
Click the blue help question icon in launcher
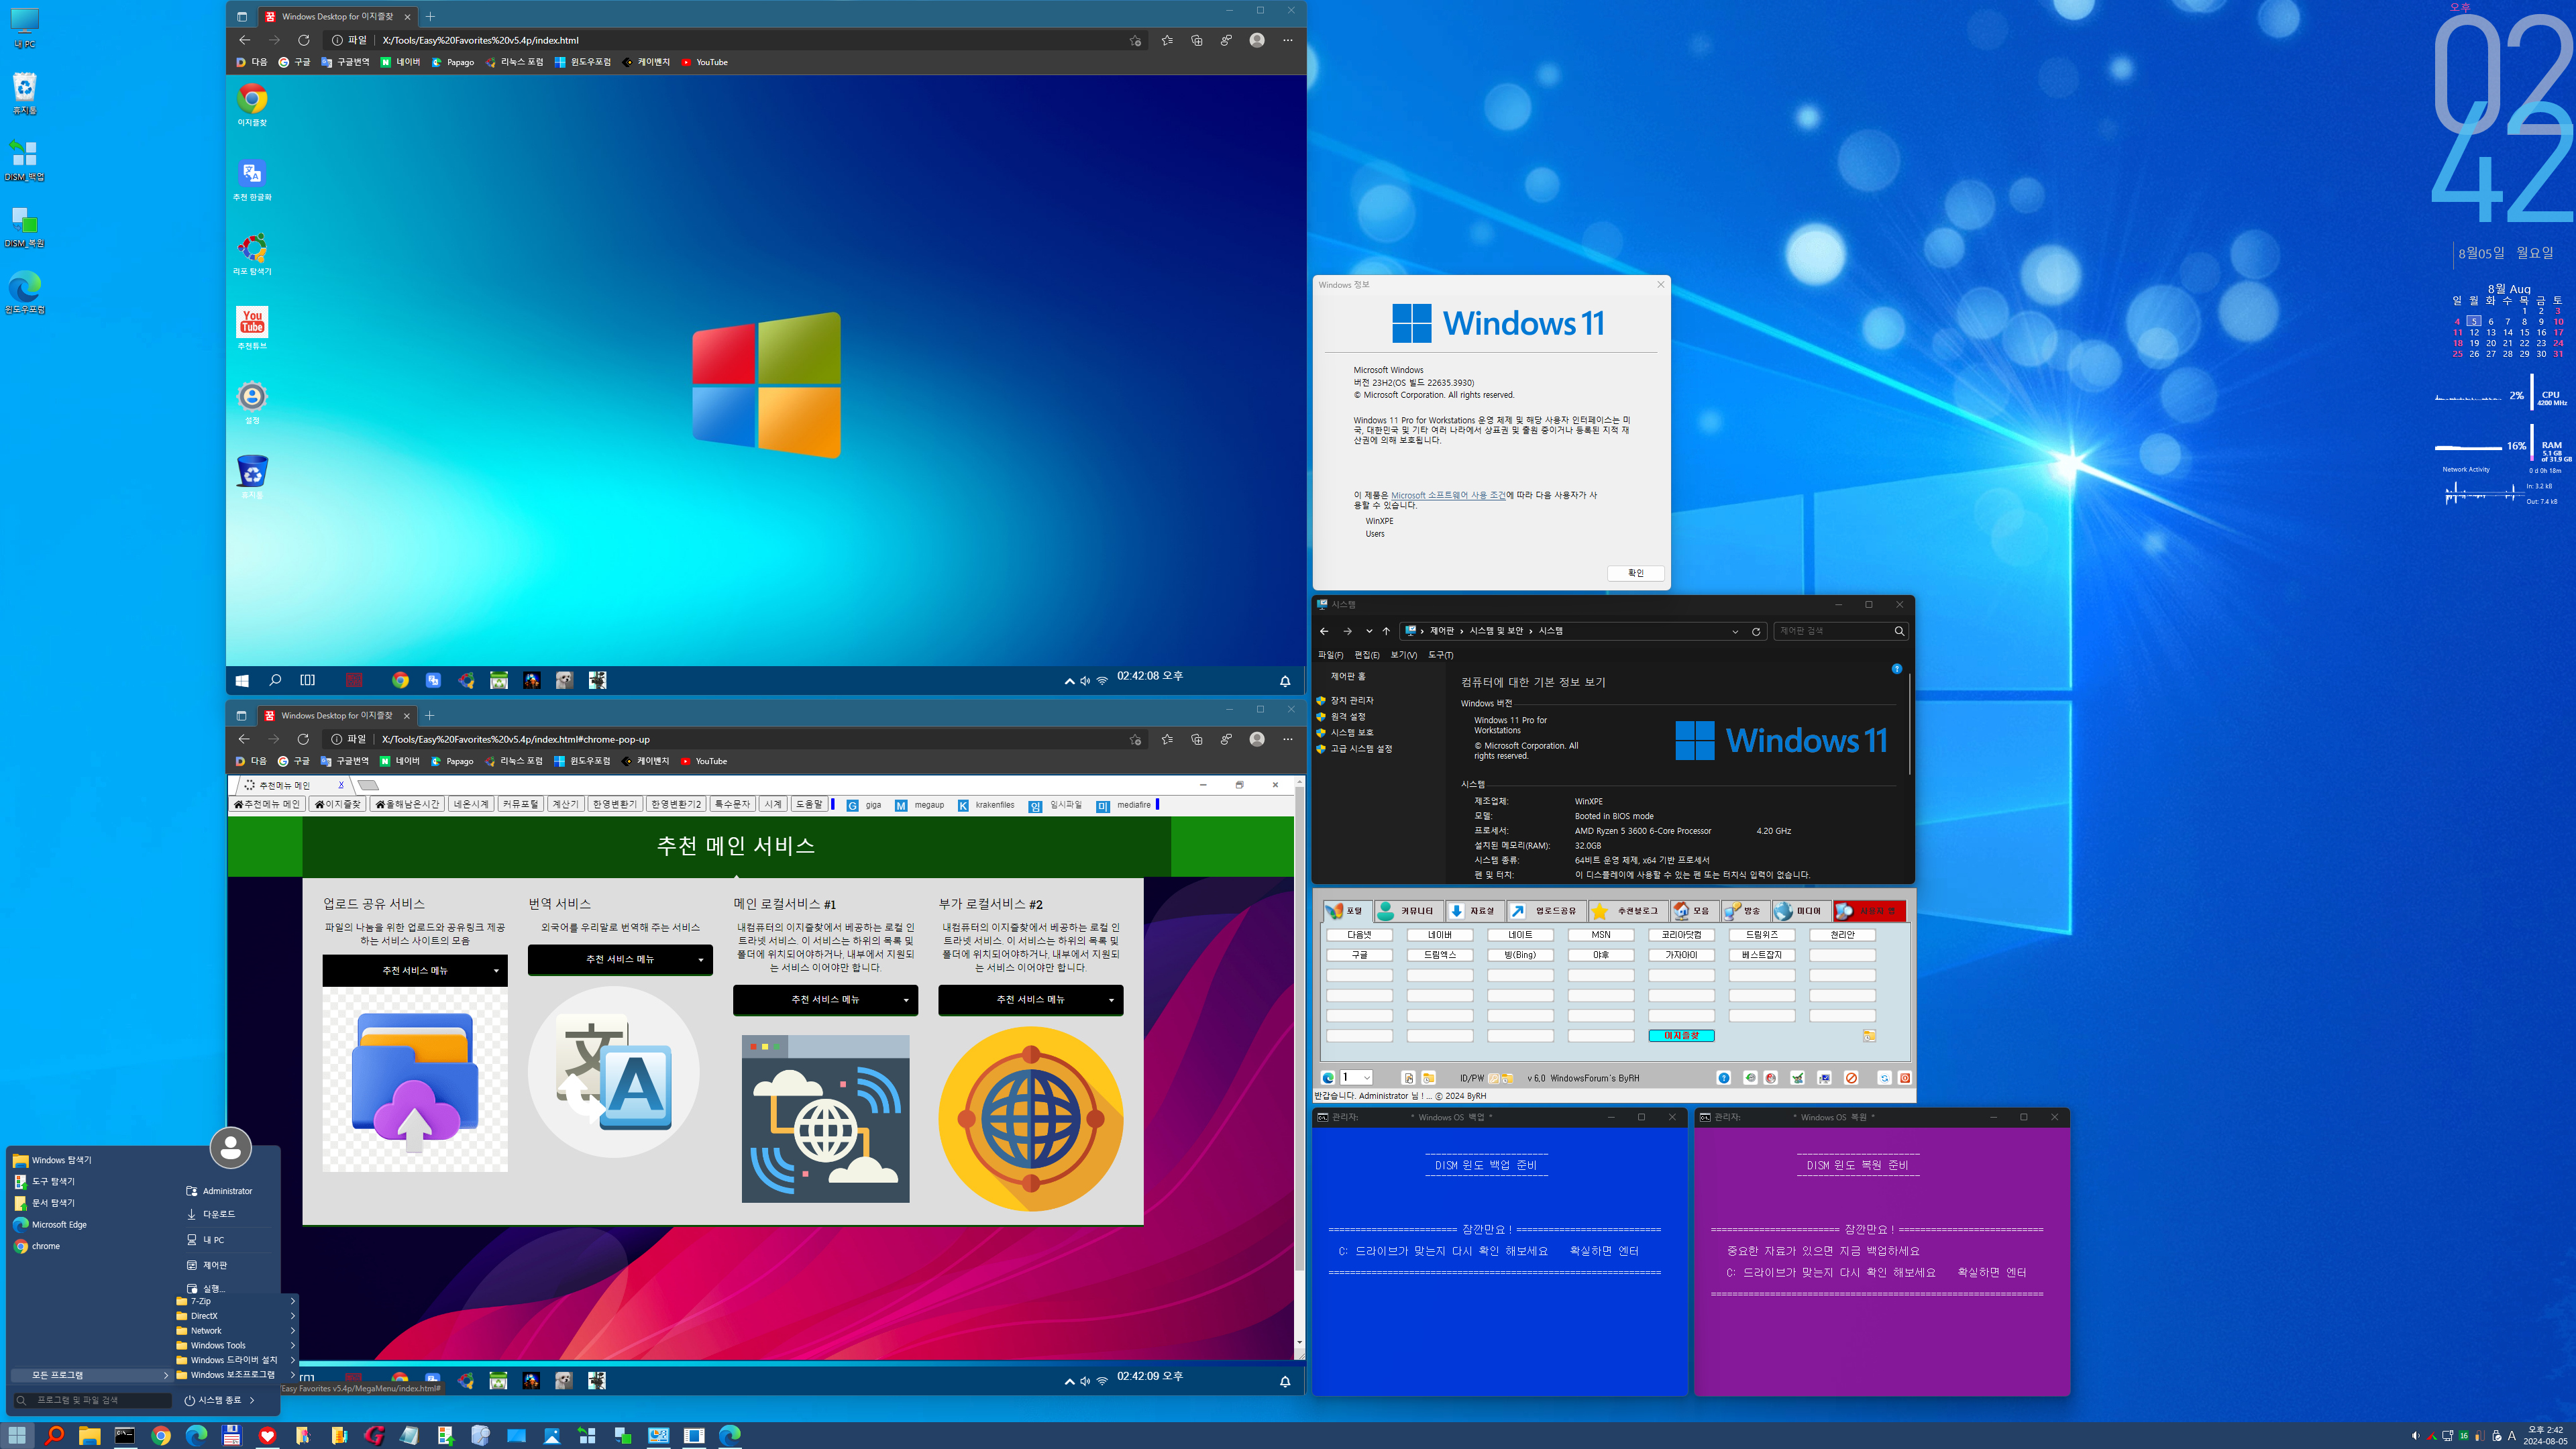[1723, 1078]
